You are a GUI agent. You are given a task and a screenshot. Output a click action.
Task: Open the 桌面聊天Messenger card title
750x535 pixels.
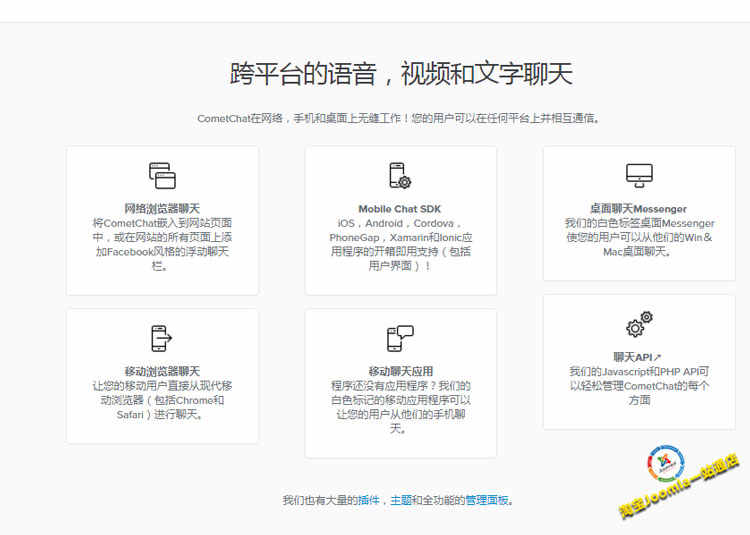(x=639, y=209)
